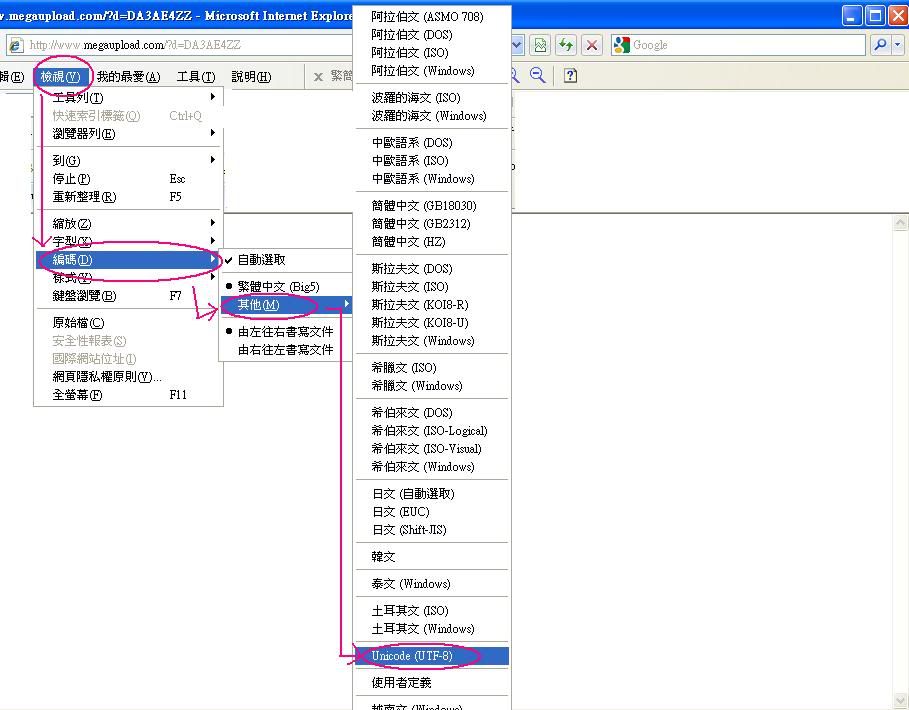Select 土耳其文 (Windows) encoding

click(432, 629)
